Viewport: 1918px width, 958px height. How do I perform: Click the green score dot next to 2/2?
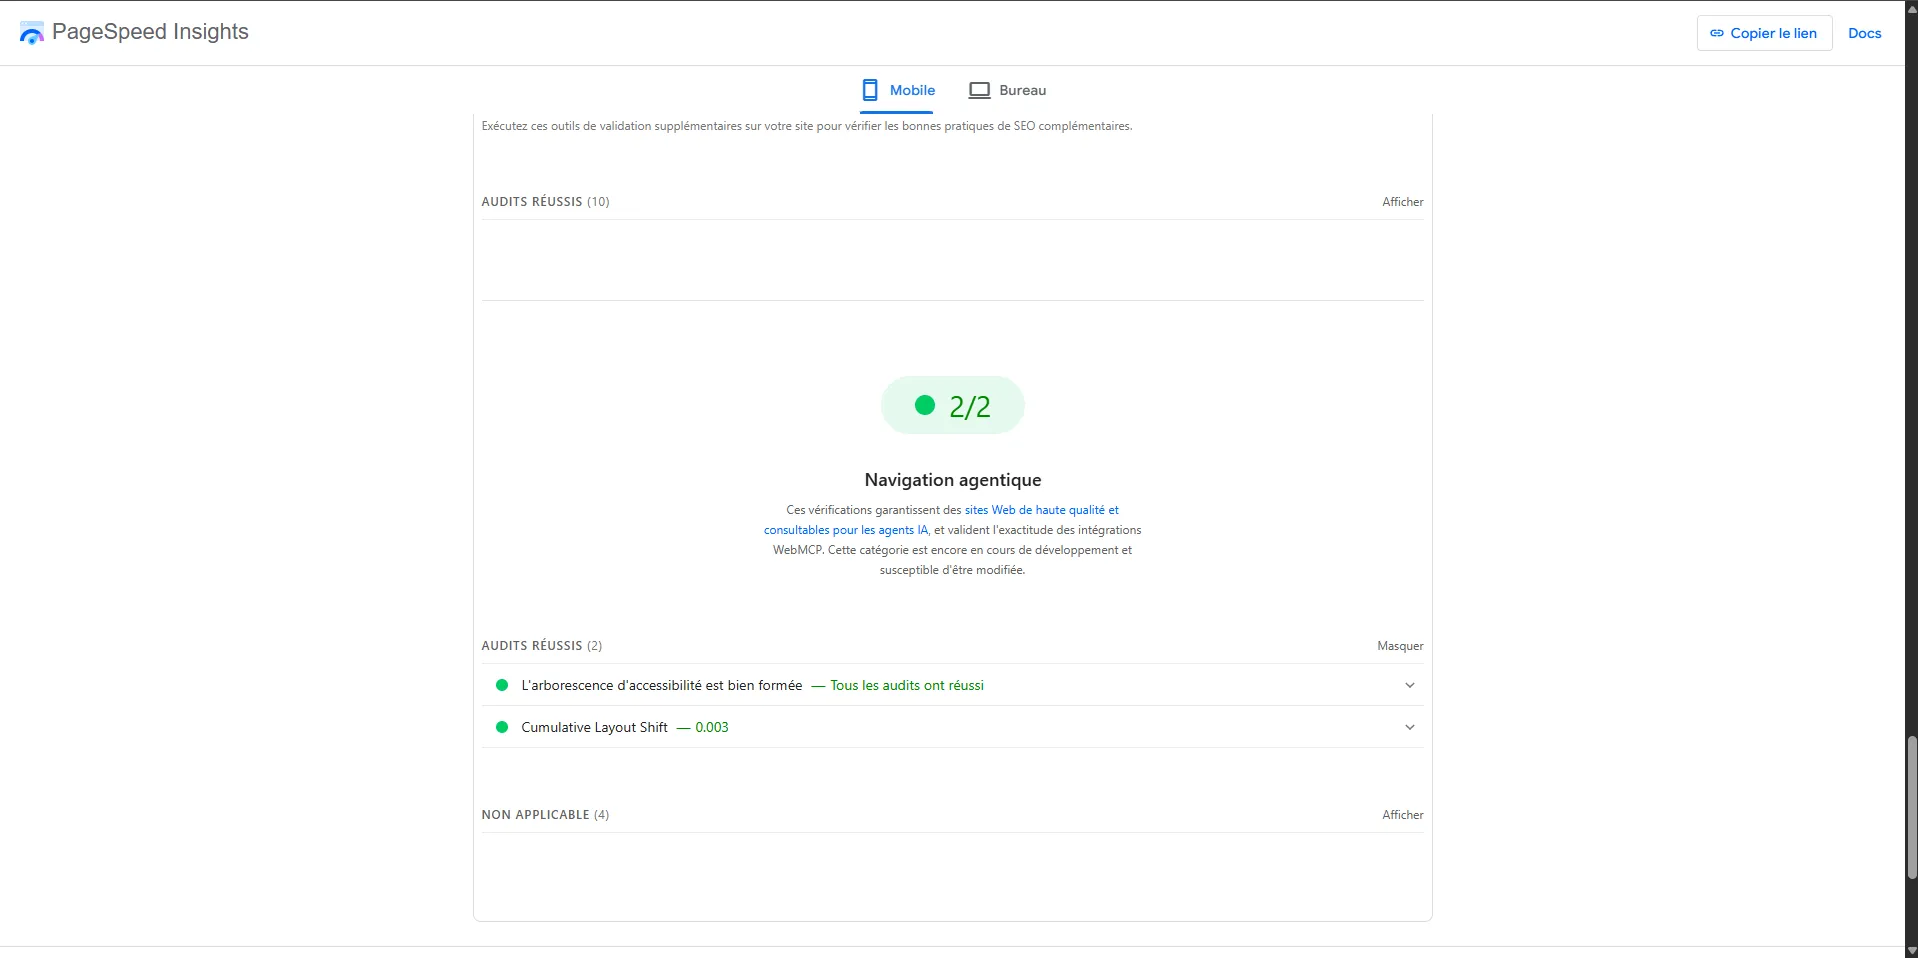925,405
